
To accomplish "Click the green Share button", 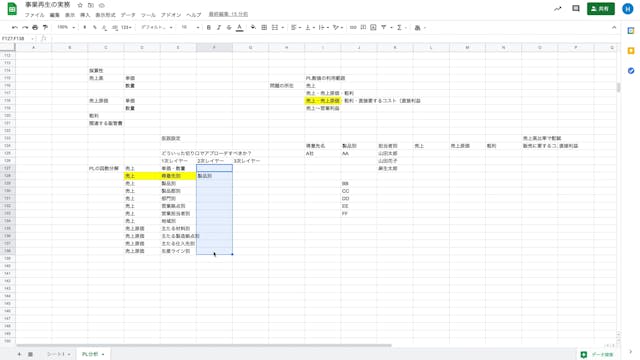I will point(601,9).
